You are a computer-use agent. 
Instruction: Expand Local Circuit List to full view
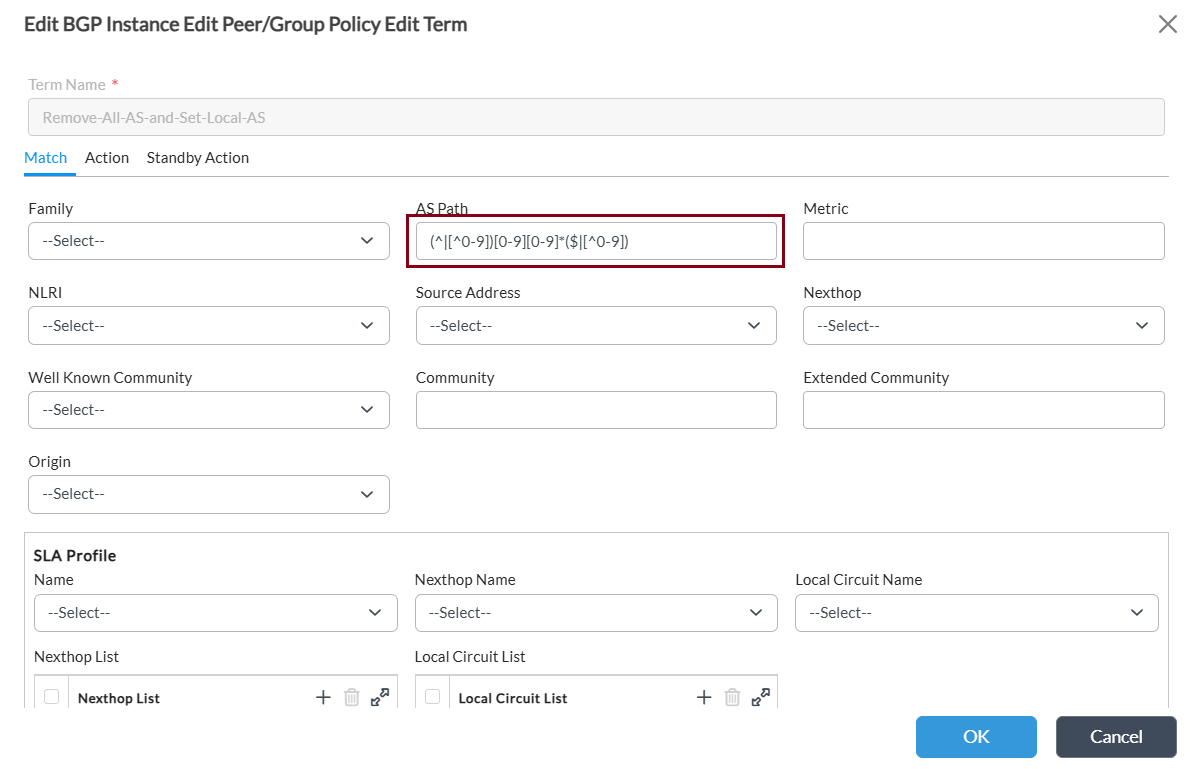(761, 698)
